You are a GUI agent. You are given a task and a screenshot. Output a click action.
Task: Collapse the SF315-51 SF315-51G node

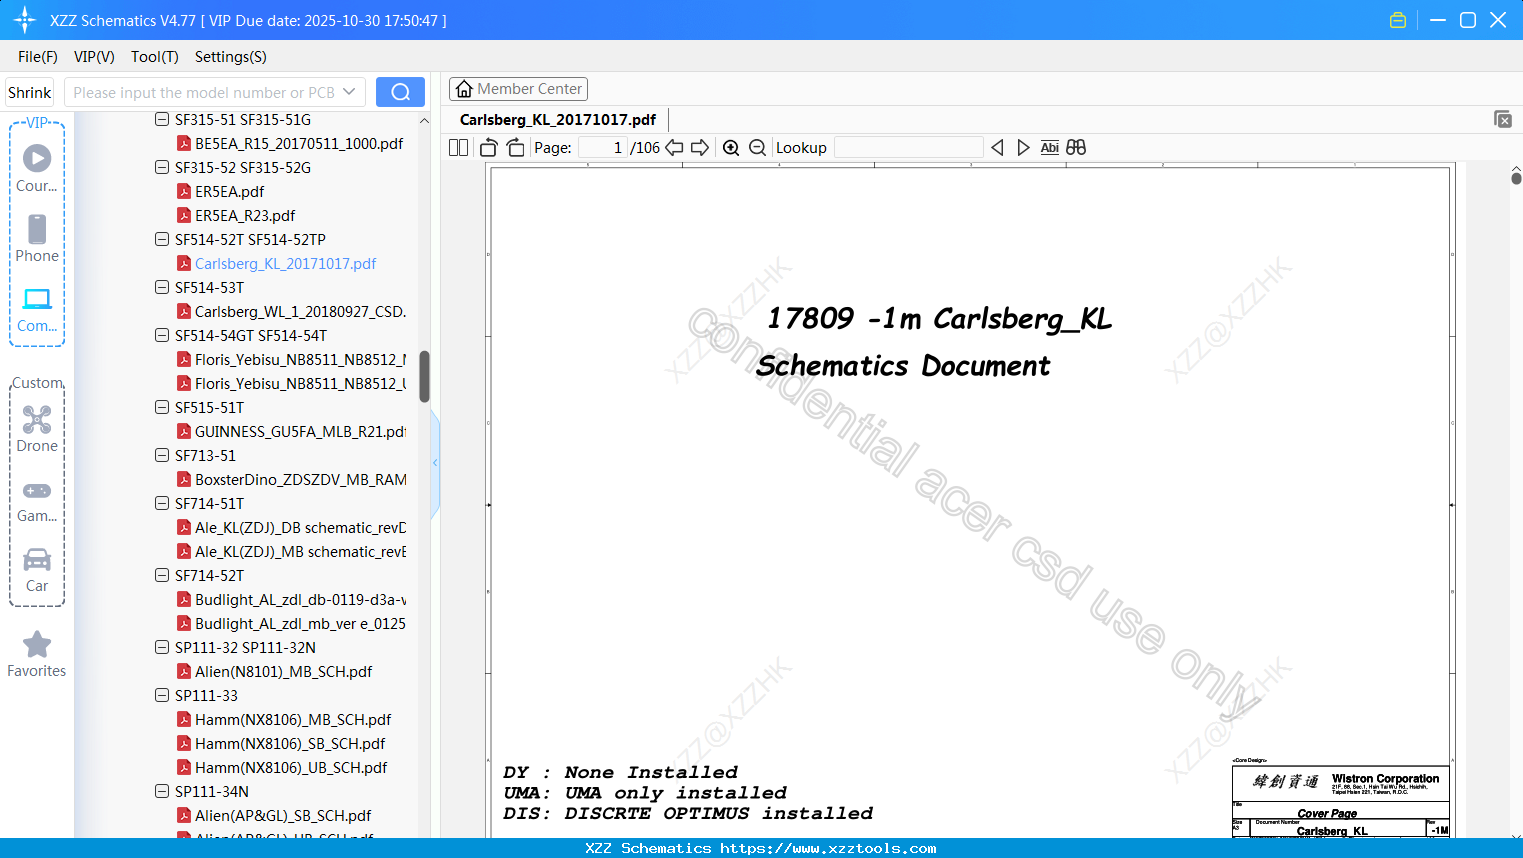(x=162, y=119)
